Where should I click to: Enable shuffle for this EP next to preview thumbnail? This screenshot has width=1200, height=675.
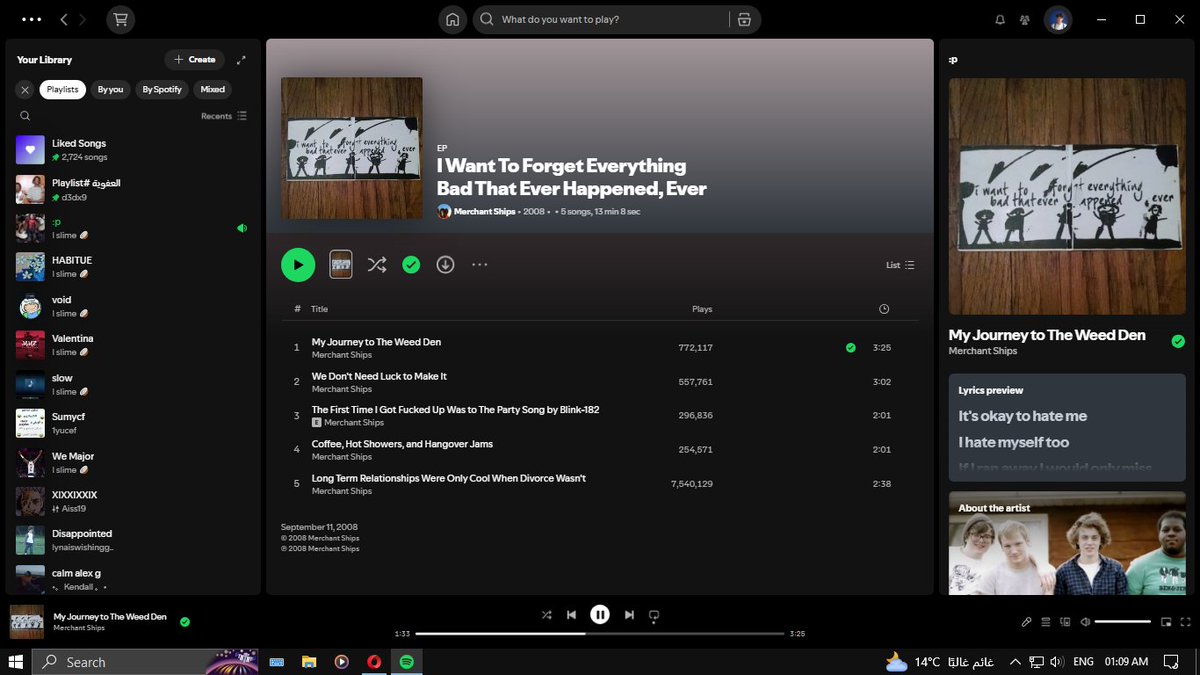pyautogui.click(x=377, y=265)
